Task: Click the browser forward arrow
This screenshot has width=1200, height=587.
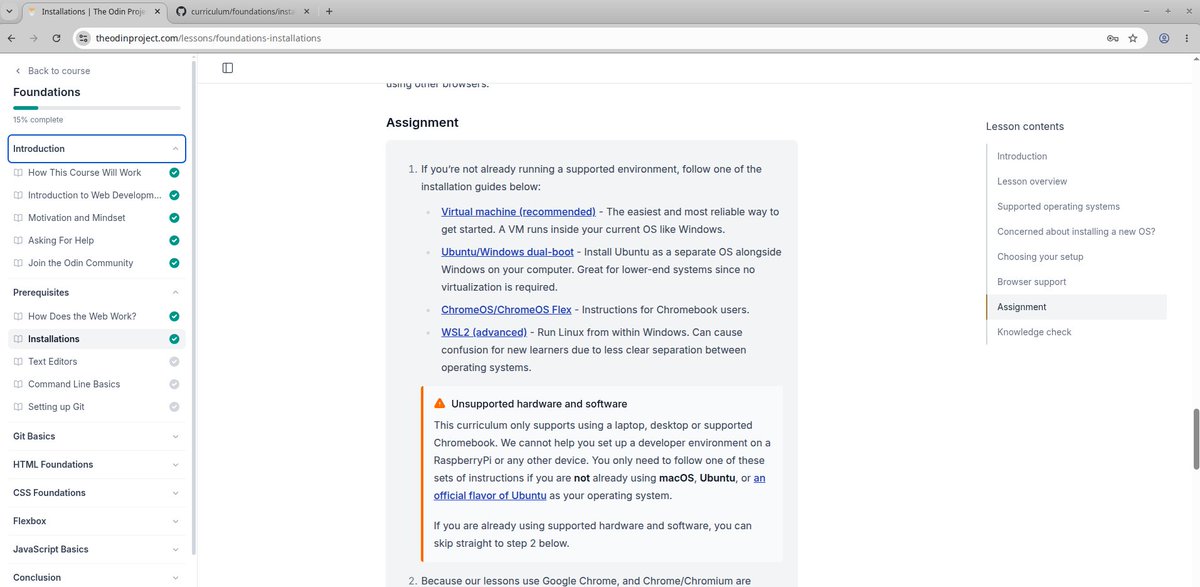Action: [33, 38]
